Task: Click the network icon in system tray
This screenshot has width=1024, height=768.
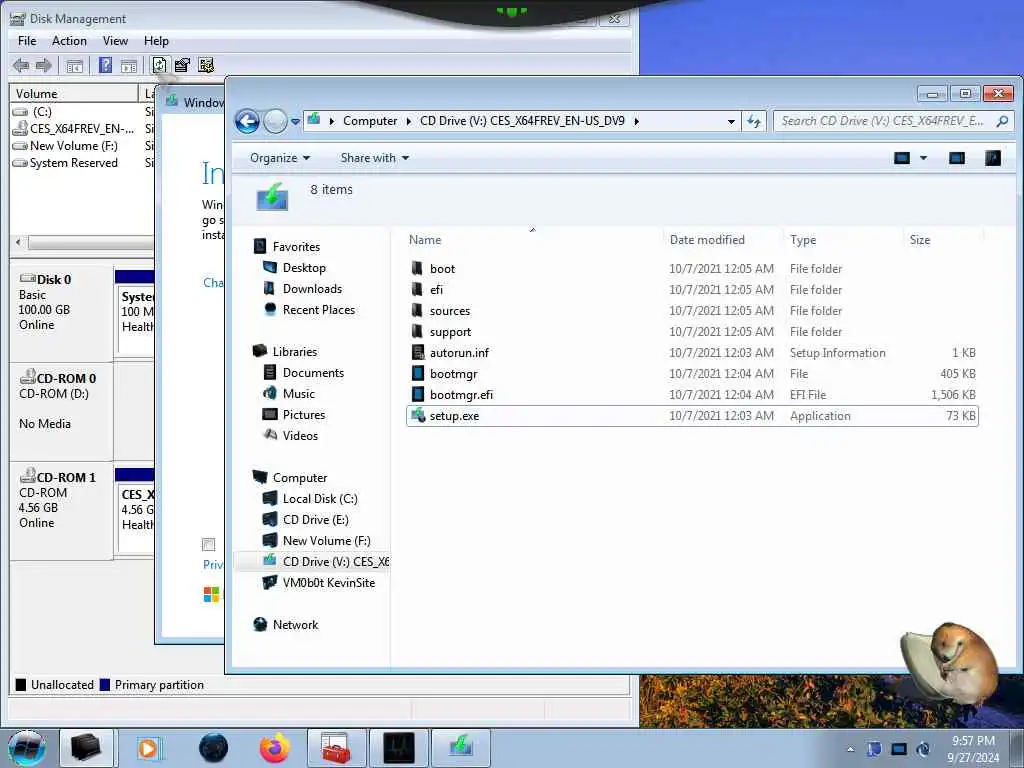Action: 899,749
